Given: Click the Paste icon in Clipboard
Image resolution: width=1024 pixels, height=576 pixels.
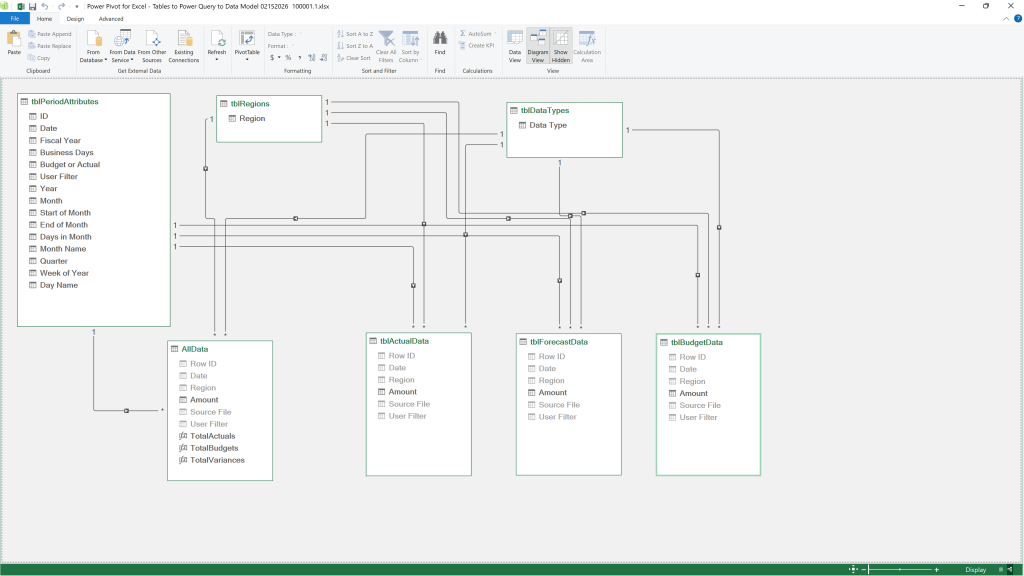Looking at the screenshot, I should tap(14, 42).
